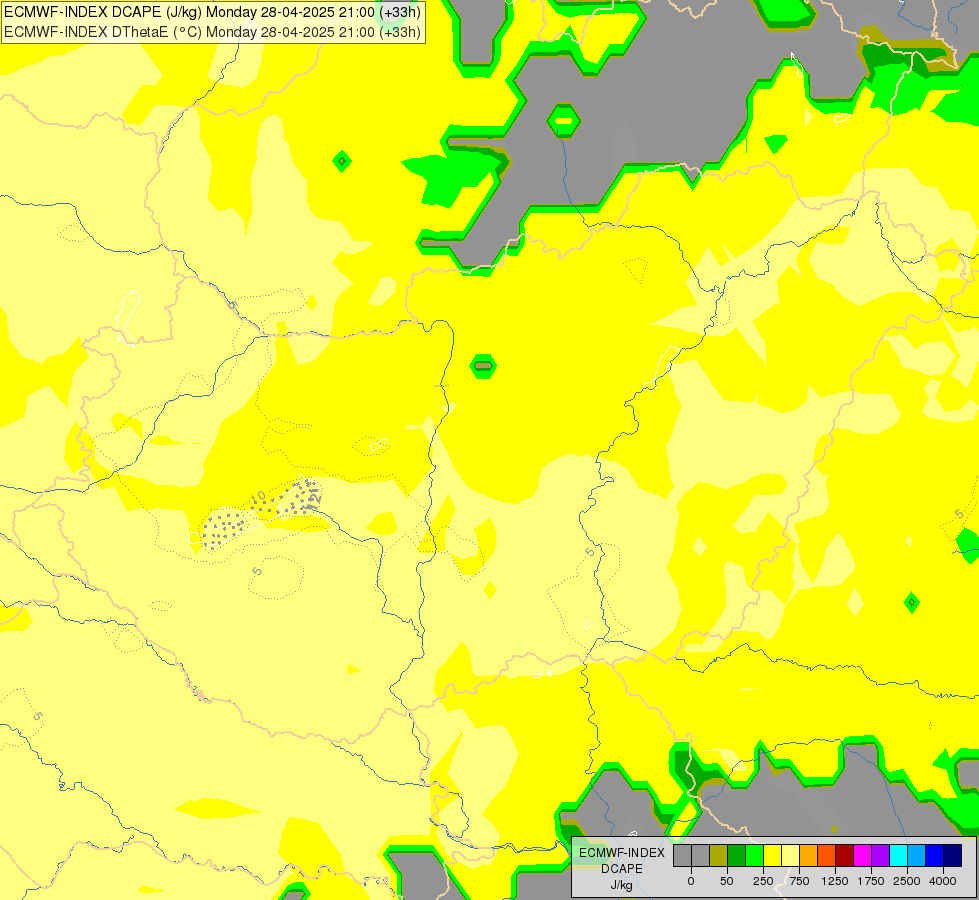This screenshot has width=979, height=900.
Task: Click the bright green legend swatch
Action: [755, 856]
